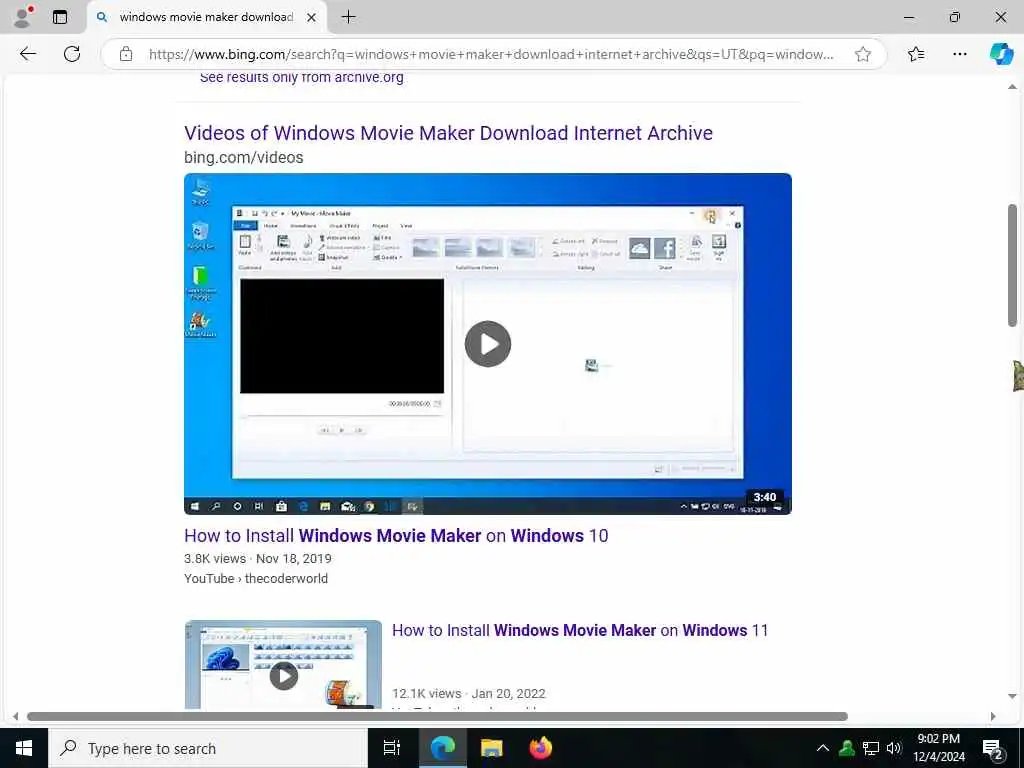Viewport: 1024px width, 768px height.
Task: Open How to Install Windows Movie Maker on Windows 10
Action: pyautogui.click(x=396, y=536)
